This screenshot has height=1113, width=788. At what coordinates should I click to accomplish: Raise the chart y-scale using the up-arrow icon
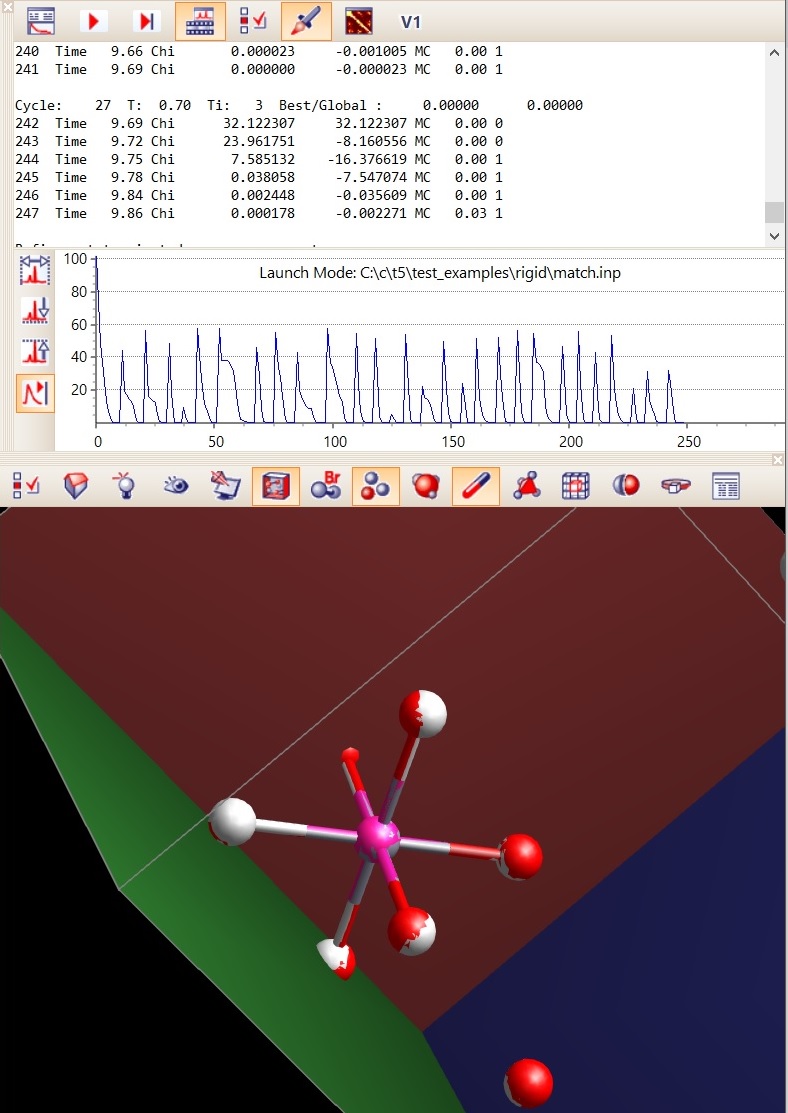[x=35, y=351]
